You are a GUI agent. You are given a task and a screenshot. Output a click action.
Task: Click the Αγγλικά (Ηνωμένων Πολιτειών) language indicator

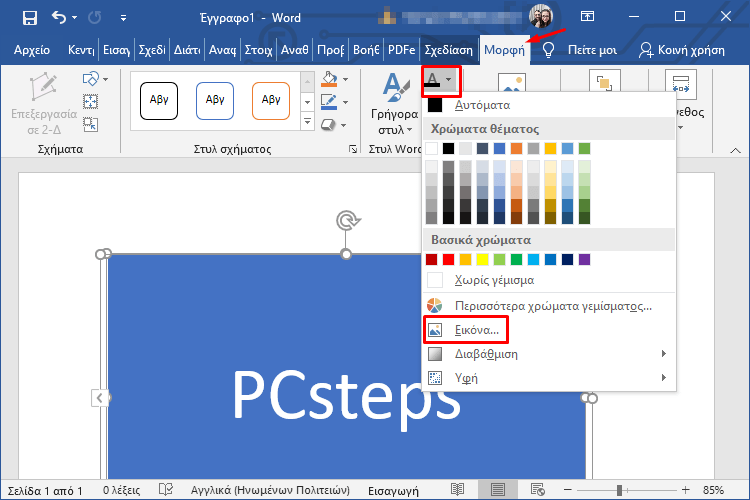coord(270,490)
